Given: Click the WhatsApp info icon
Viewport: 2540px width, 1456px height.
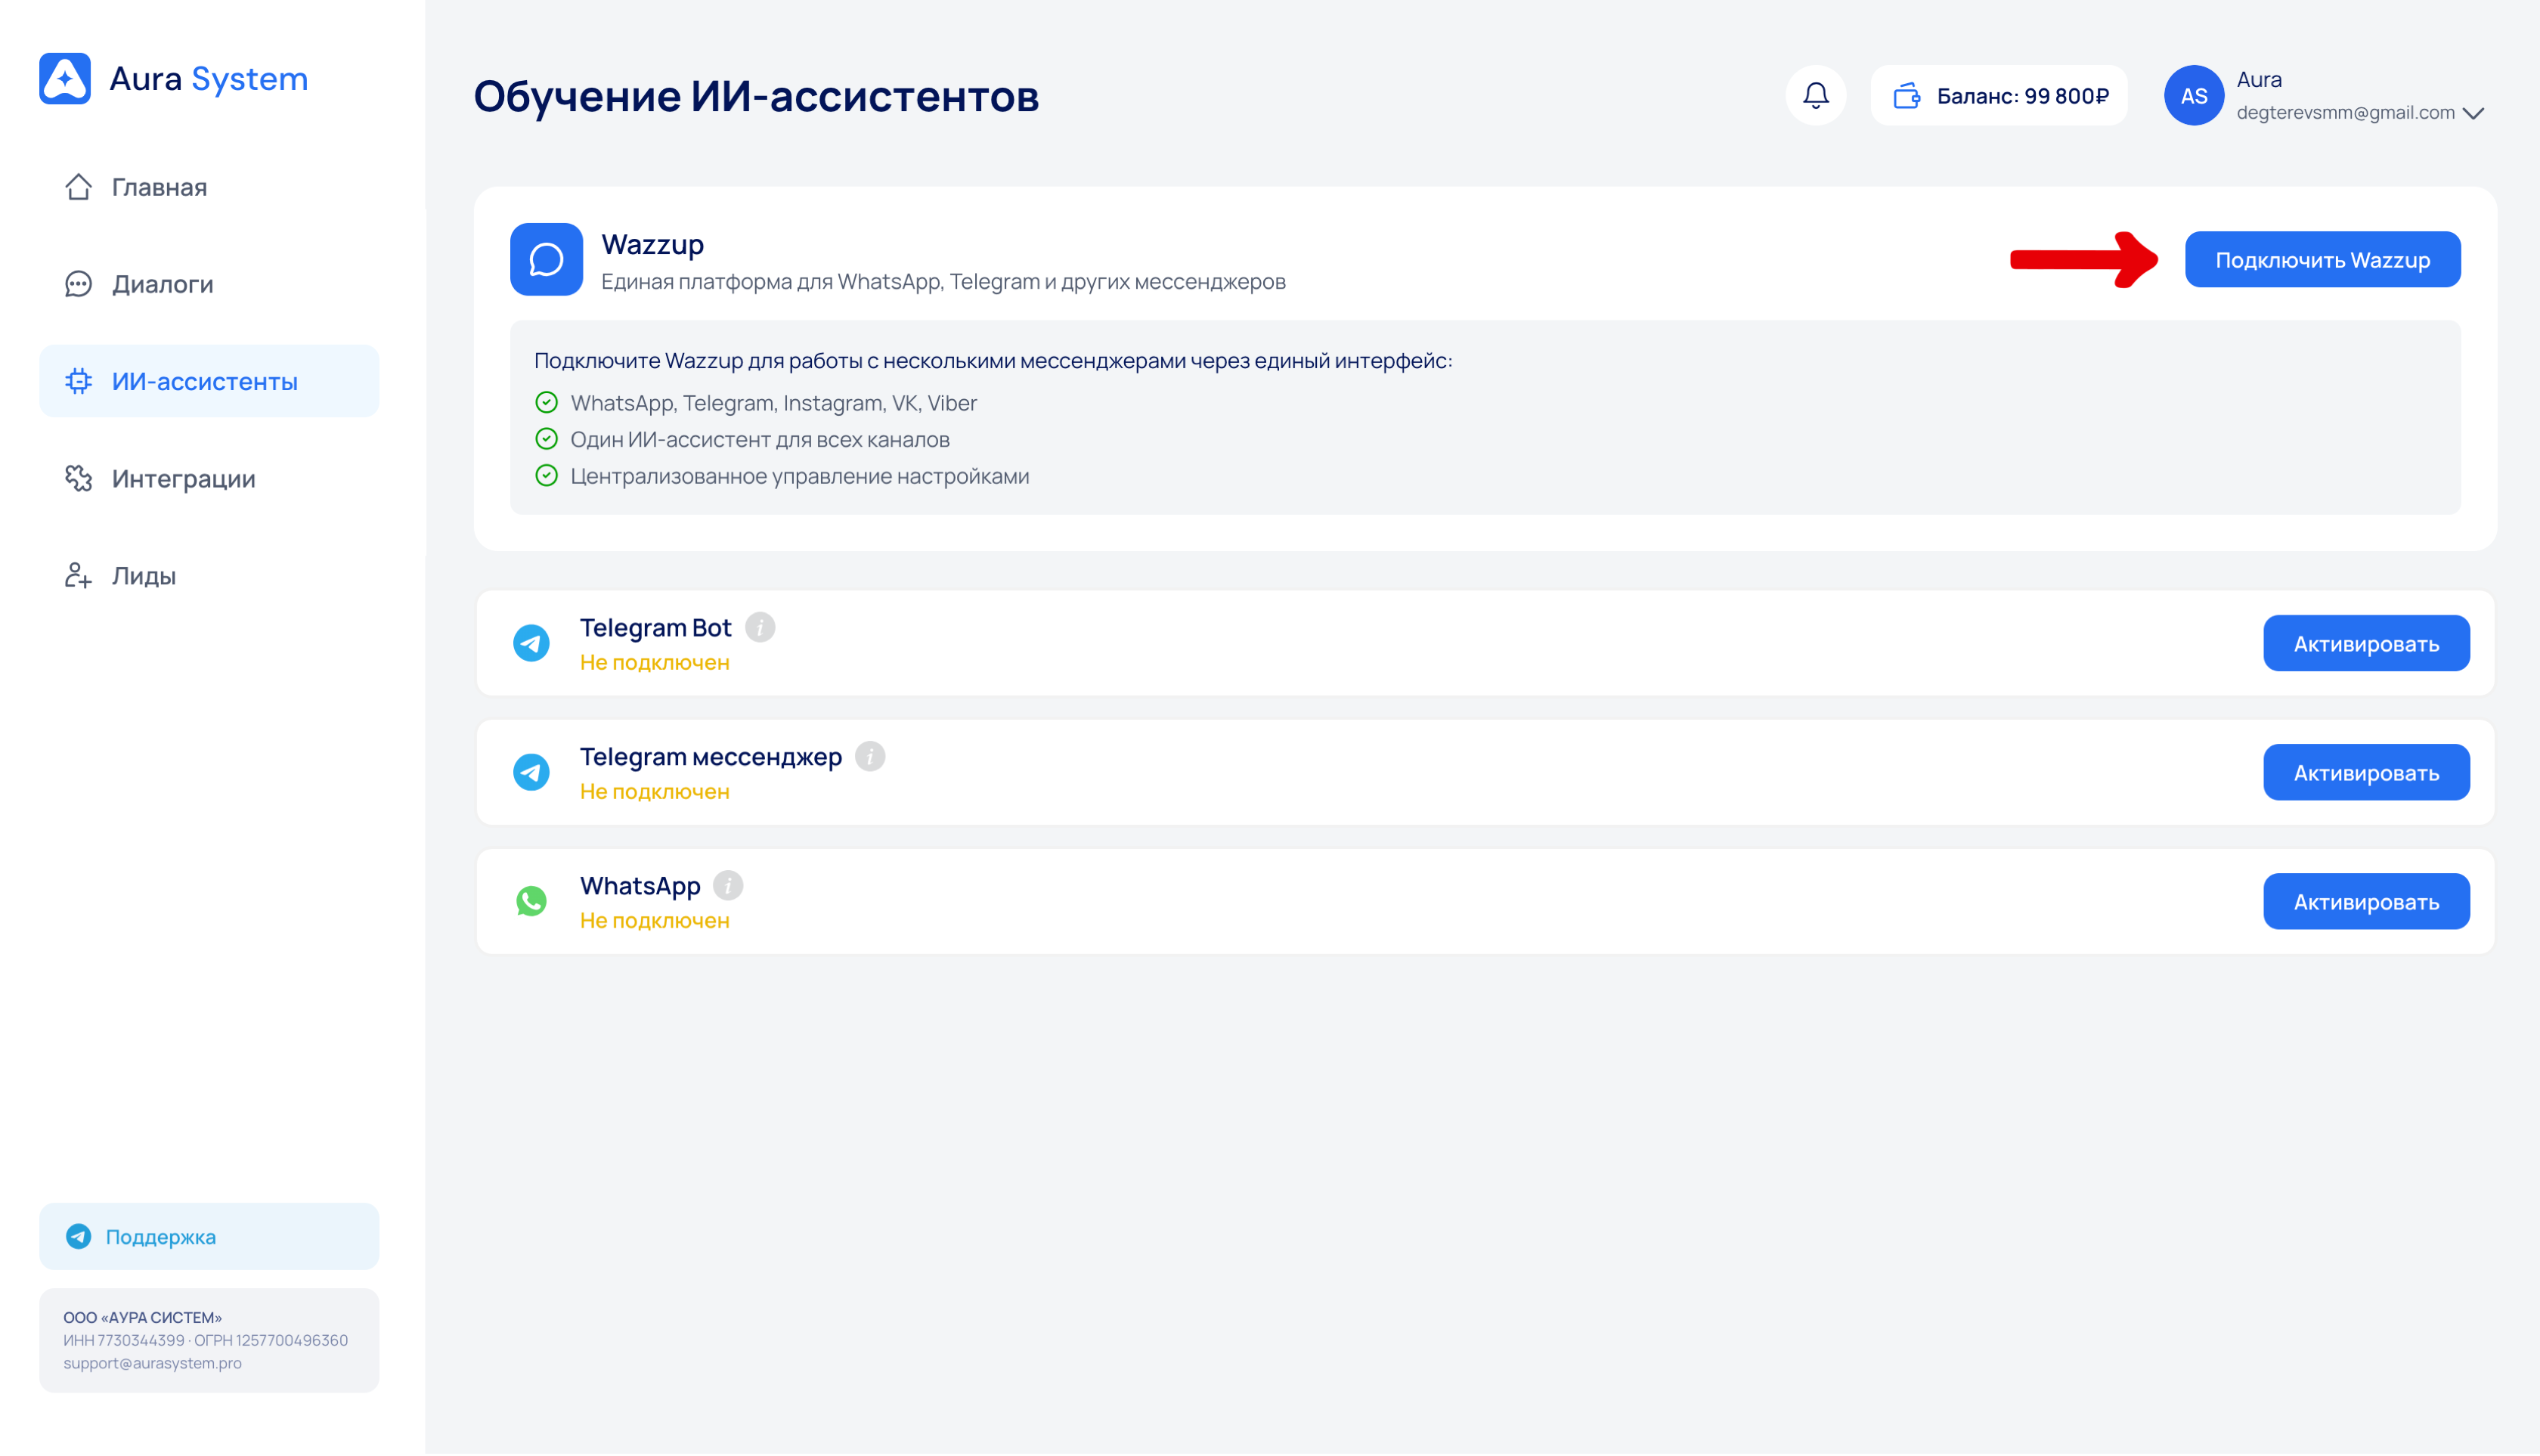Looking at the screenshot, I should point(728,885).
